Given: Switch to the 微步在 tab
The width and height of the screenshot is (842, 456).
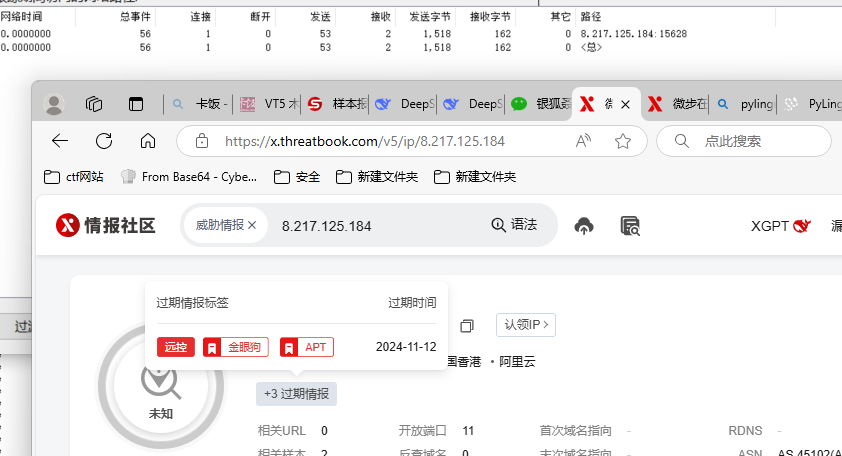Looking at the screenshot, I should pos(678,104).
